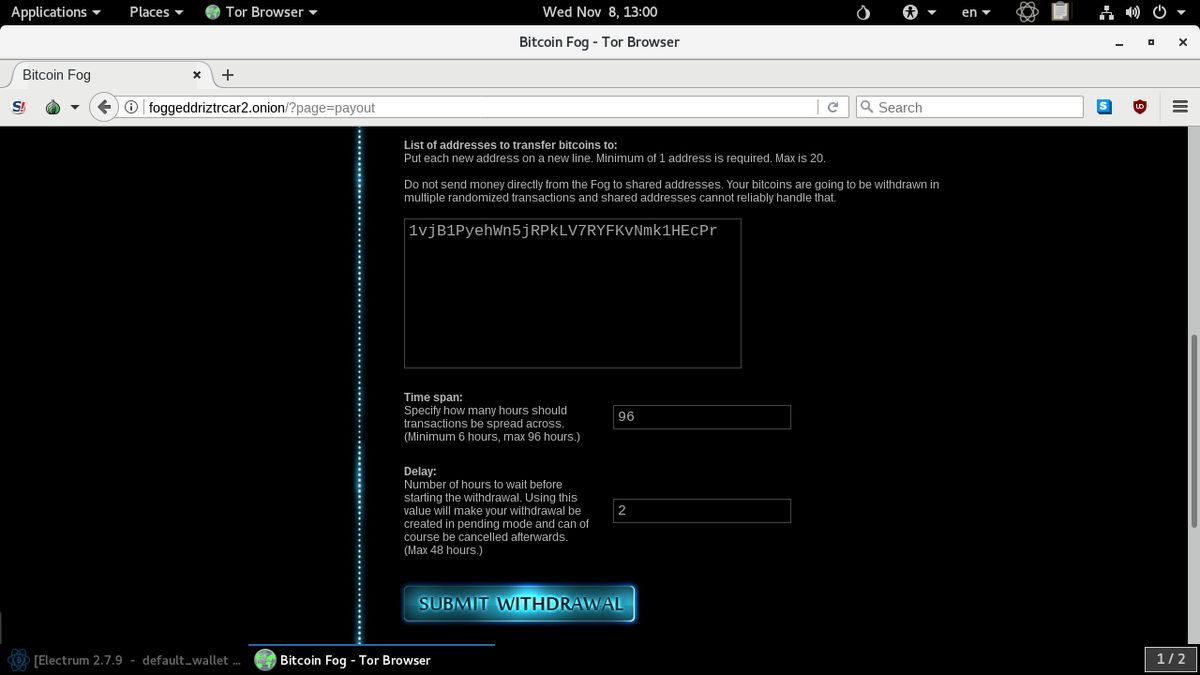Click the blue S extension icon near search bar
1200x675 pixels.
(1104, 106)
